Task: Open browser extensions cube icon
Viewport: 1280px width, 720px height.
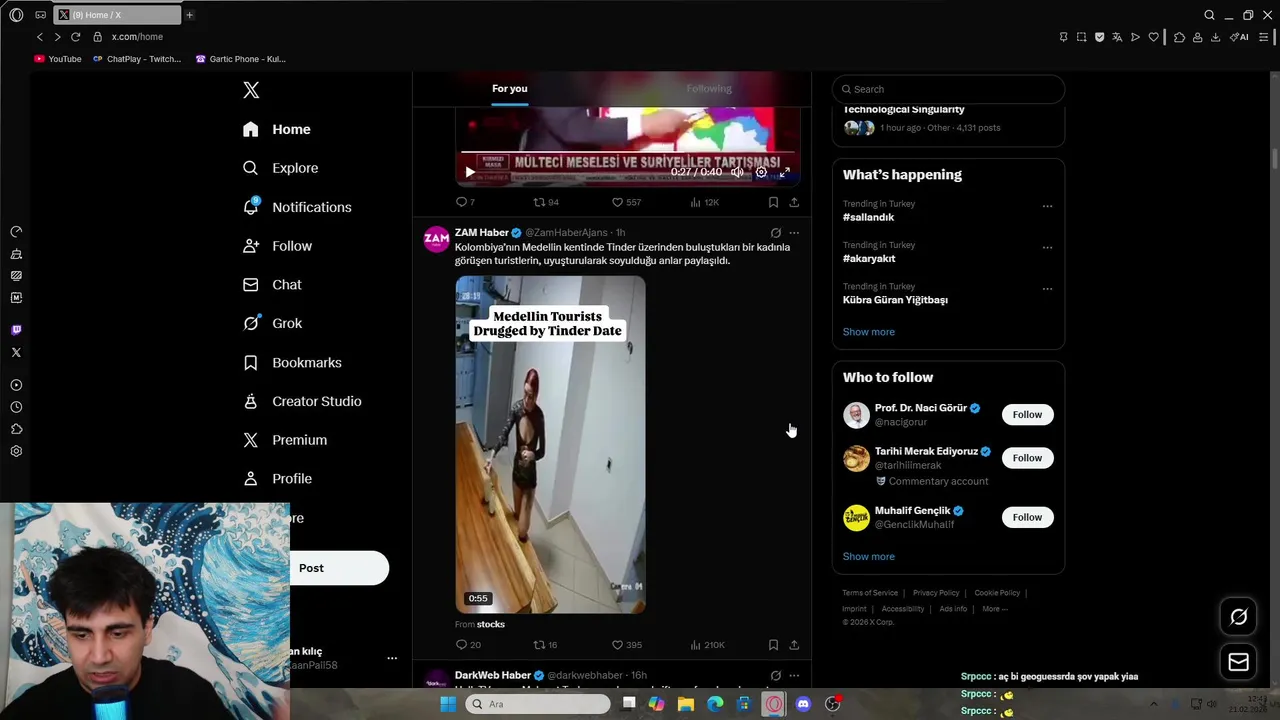Action: pyautogui.click(x=1179, y=37)
